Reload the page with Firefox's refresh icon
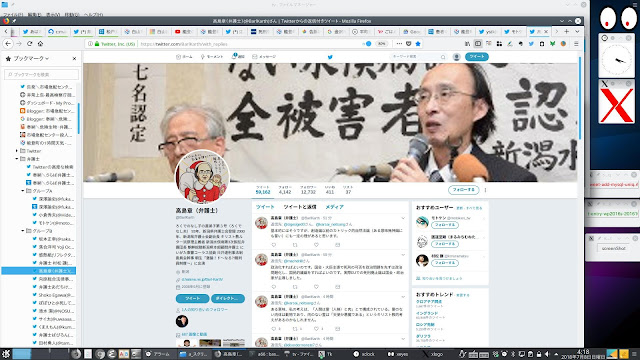This screenshot has height=360, width=640. pyautogui.click(x=29, y=44)
